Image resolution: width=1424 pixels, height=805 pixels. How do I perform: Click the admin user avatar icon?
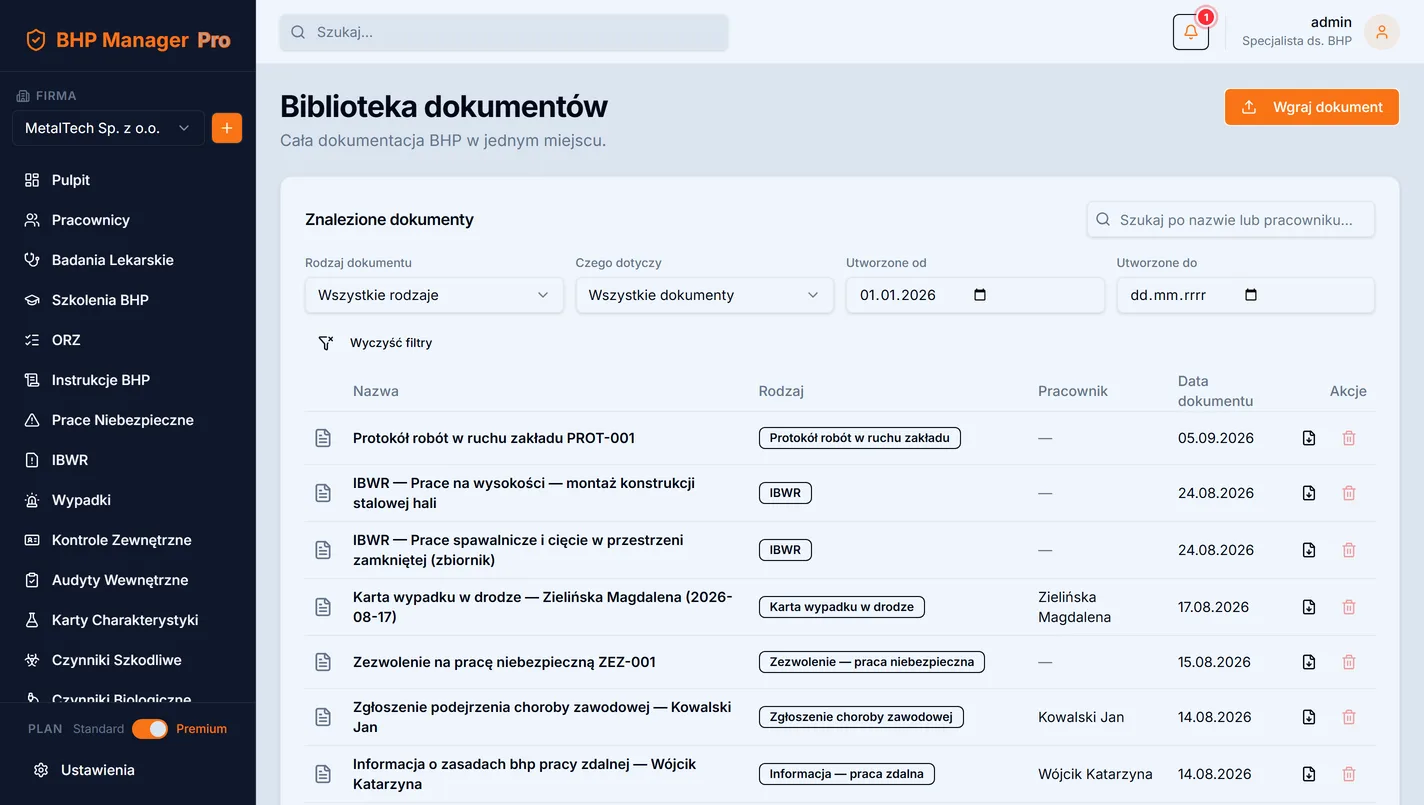click(1382, 32)
